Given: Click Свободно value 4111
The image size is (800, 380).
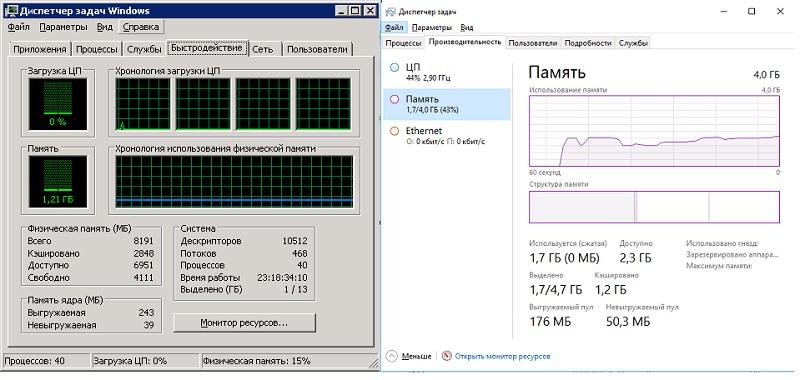Looking at the screenshot, I should [x=143, y=278].
